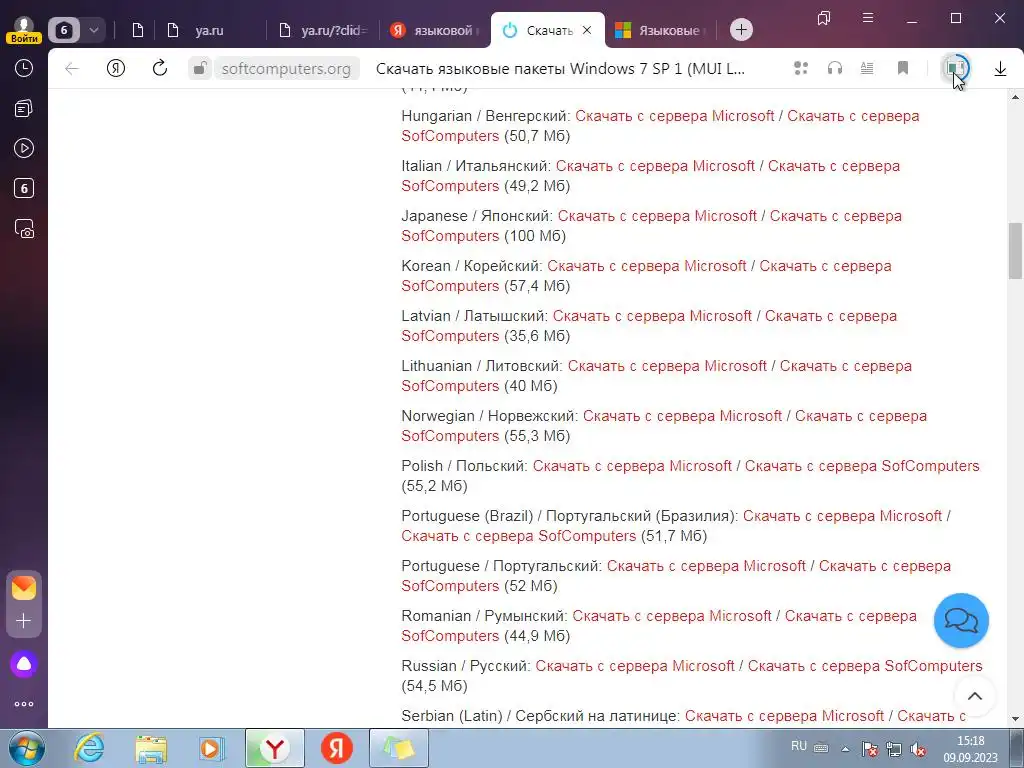Download Polish pack from SofComputers server
This screenshot has height=768, width=1024.
862,466
